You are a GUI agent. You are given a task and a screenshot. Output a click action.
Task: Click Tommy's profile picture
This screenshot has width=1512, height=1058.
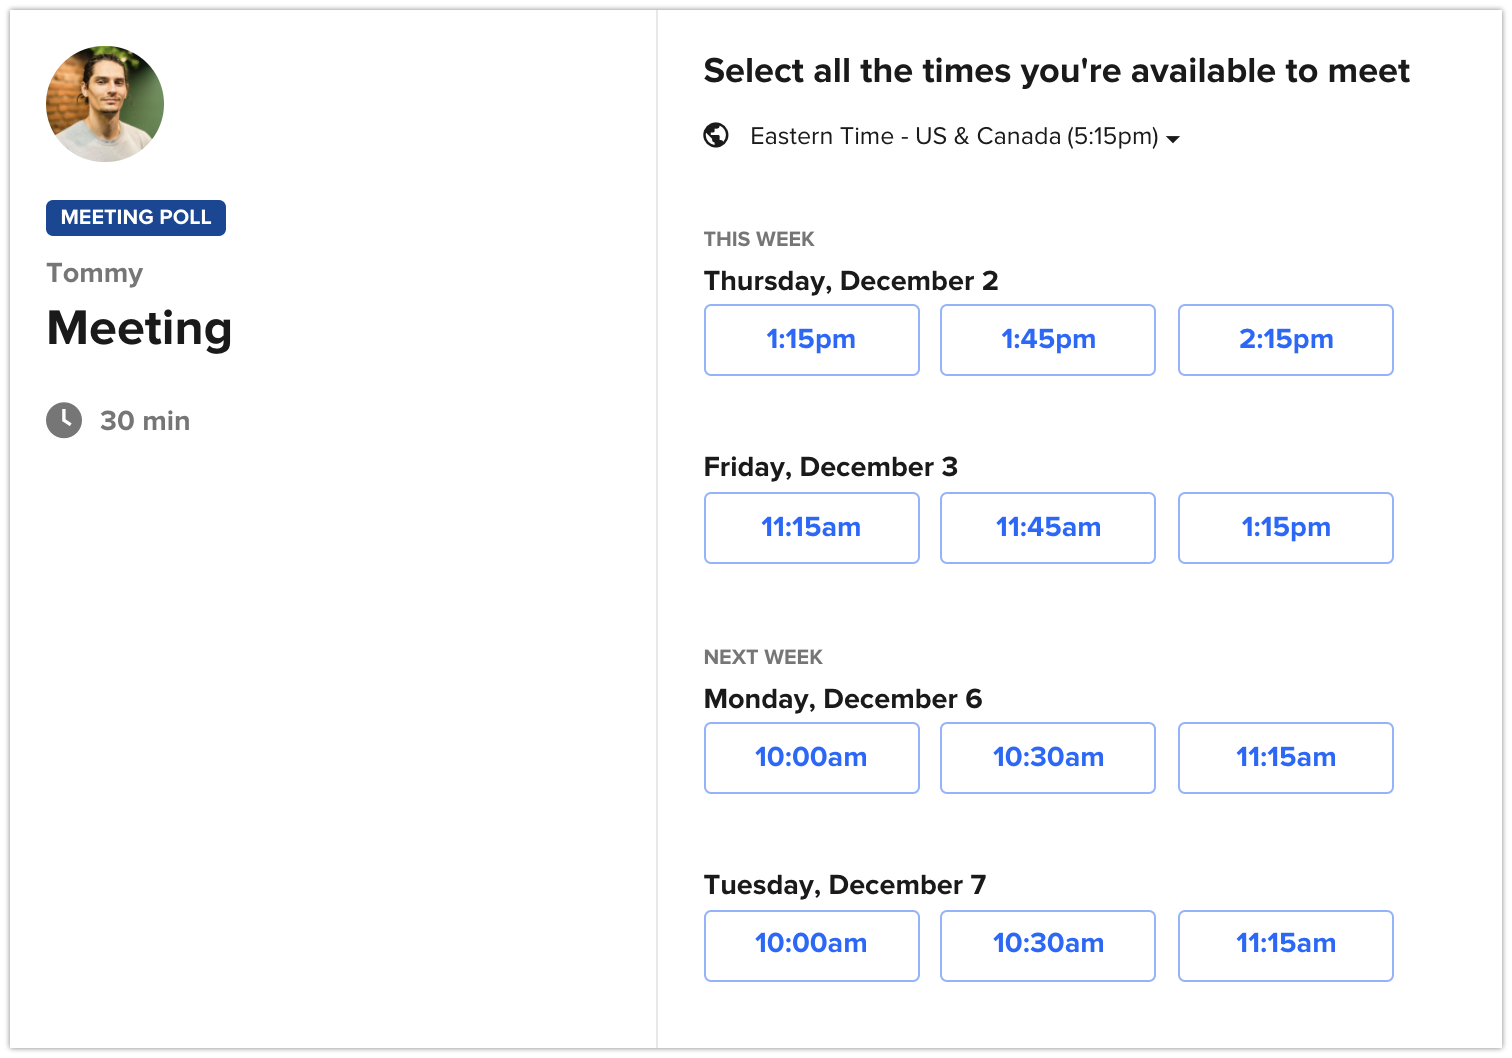pyautogui.click(x=104, y=103)
